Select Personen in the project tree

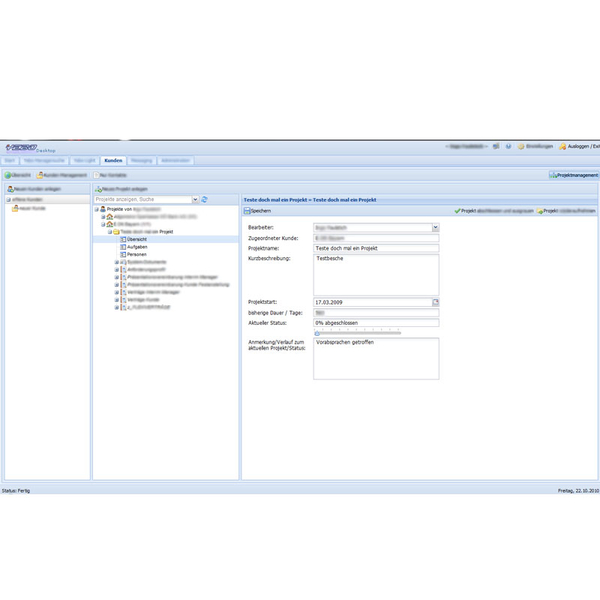click(137, 254)
